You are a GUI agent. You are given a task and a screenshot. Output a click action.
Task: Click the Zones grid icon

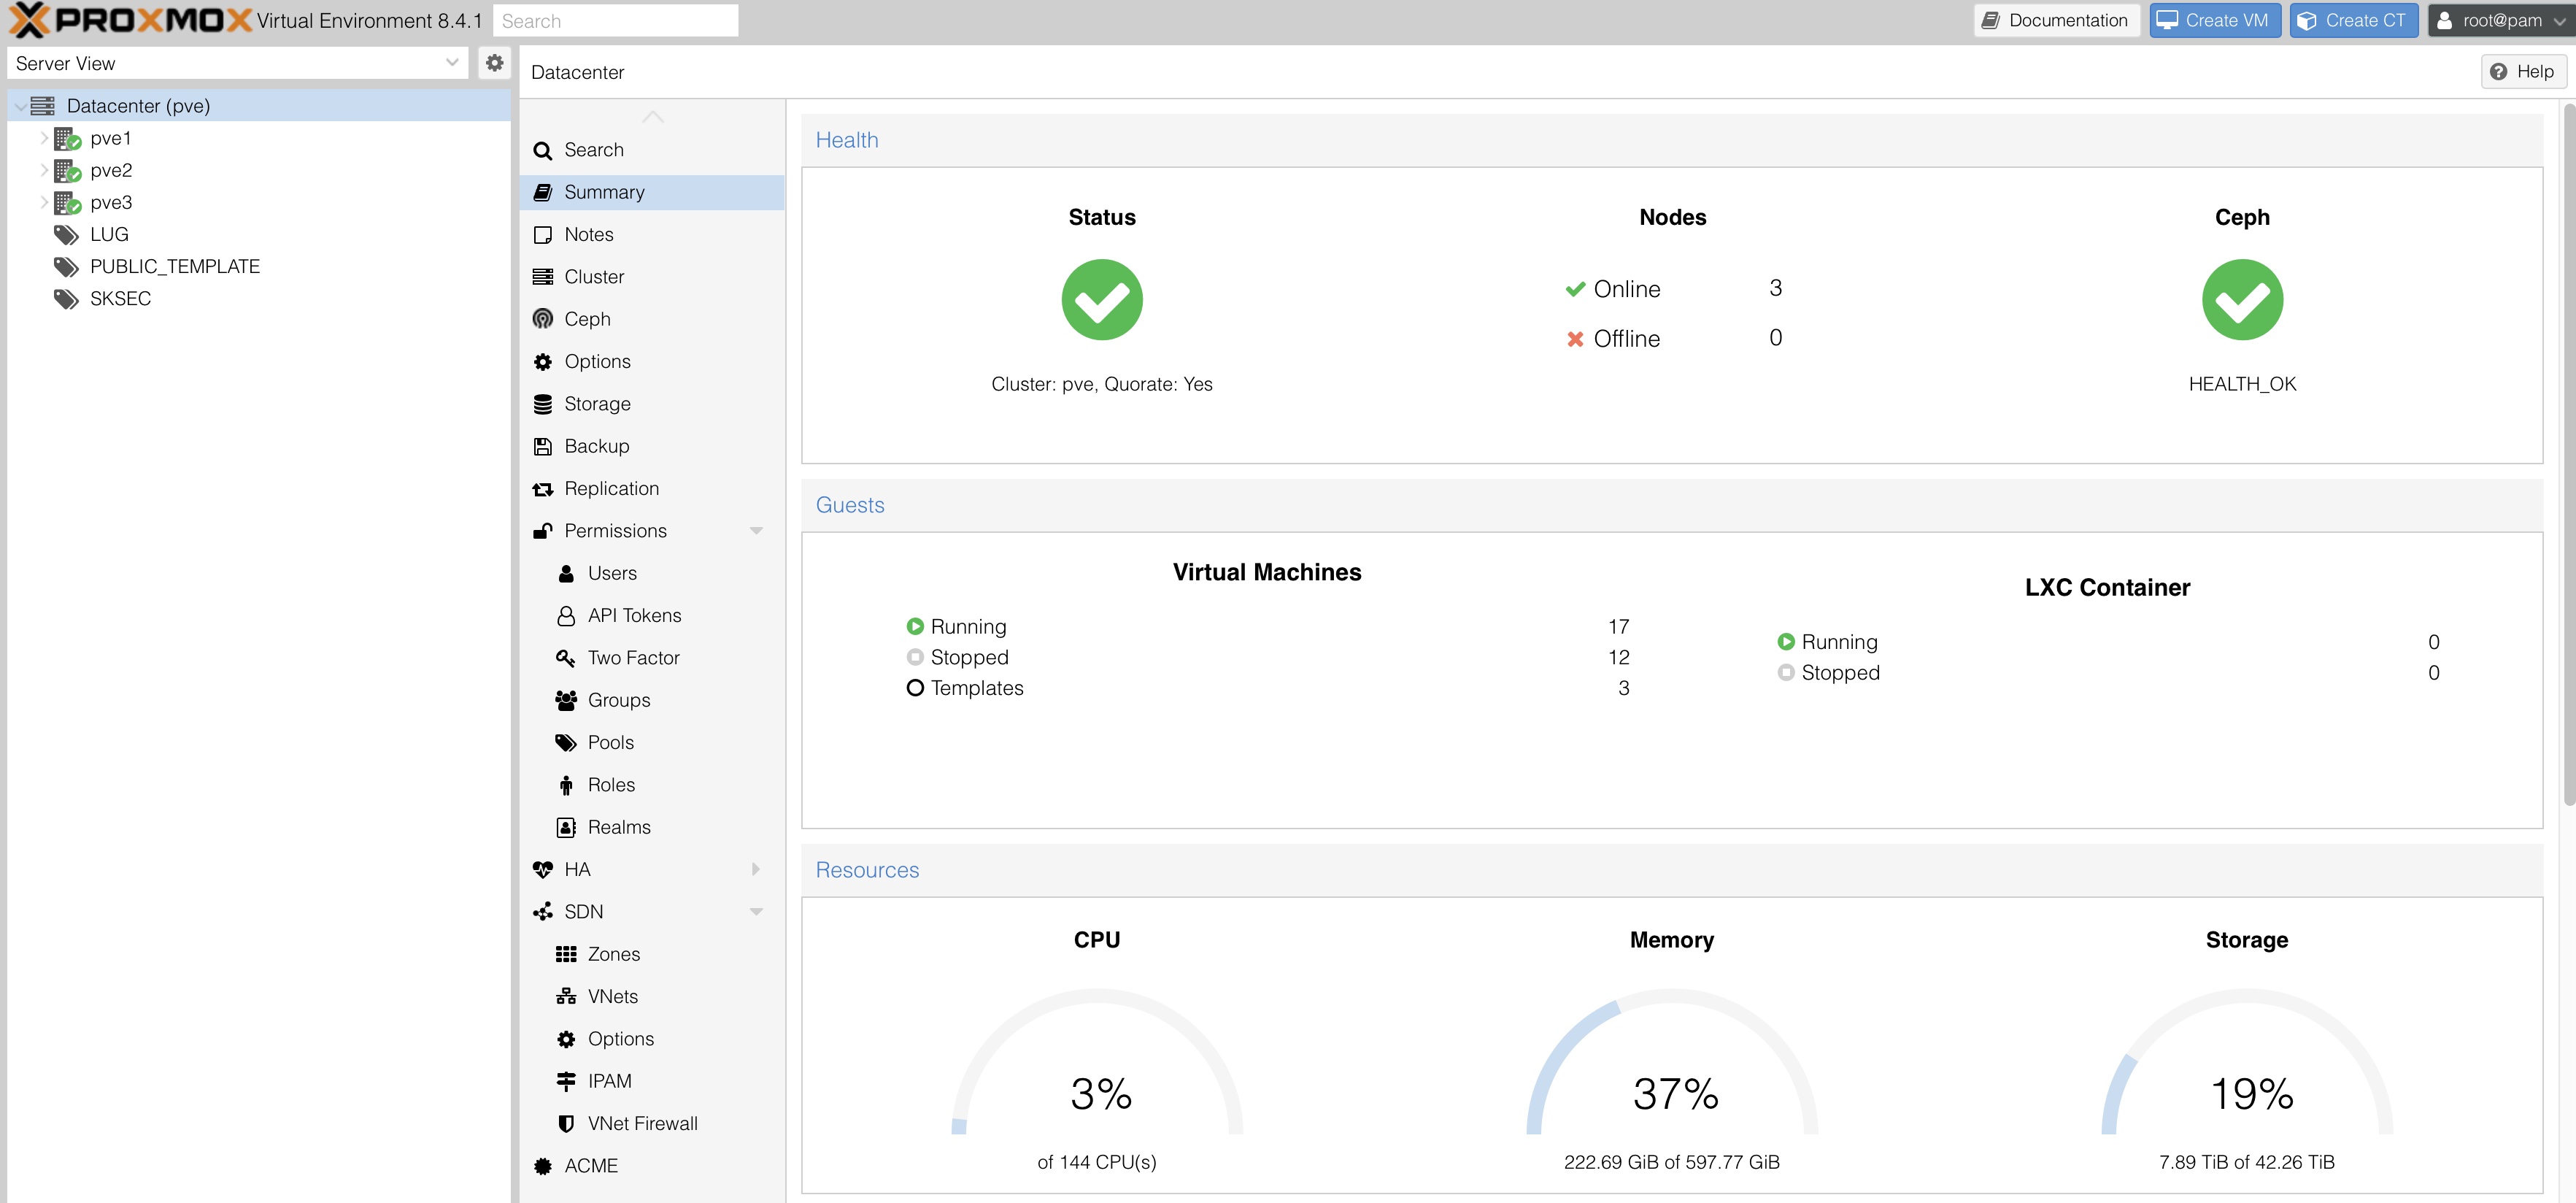click(x=566, y=954)
